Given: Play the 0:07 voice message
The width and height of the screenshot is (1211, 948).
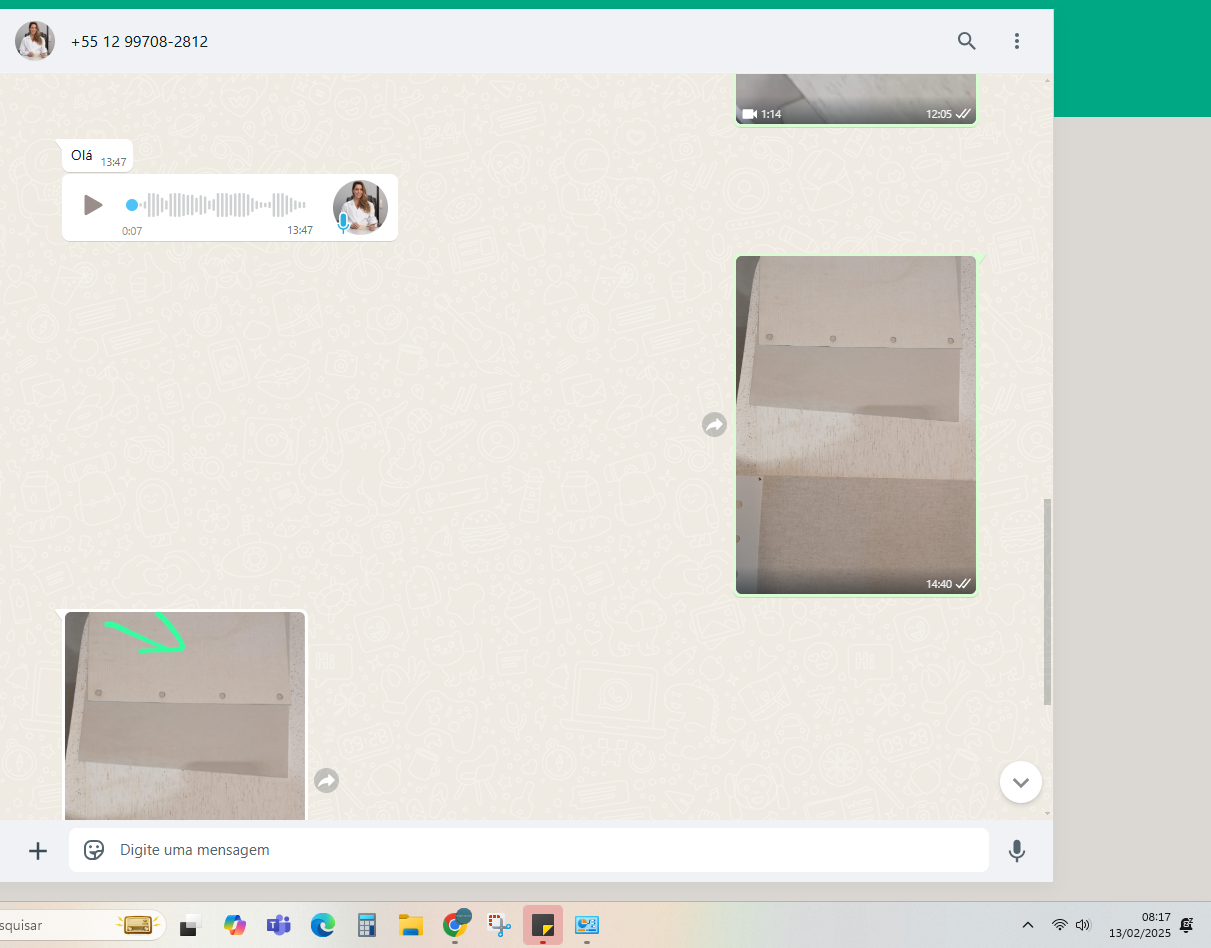Looking at the screenshot, I should click(x=93, y=205).
